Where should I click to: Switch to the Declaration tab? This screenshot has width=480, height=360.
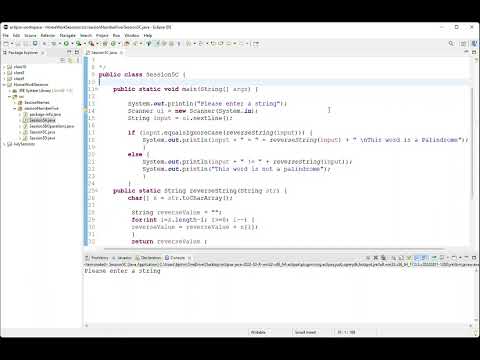(x=148, y=258)
